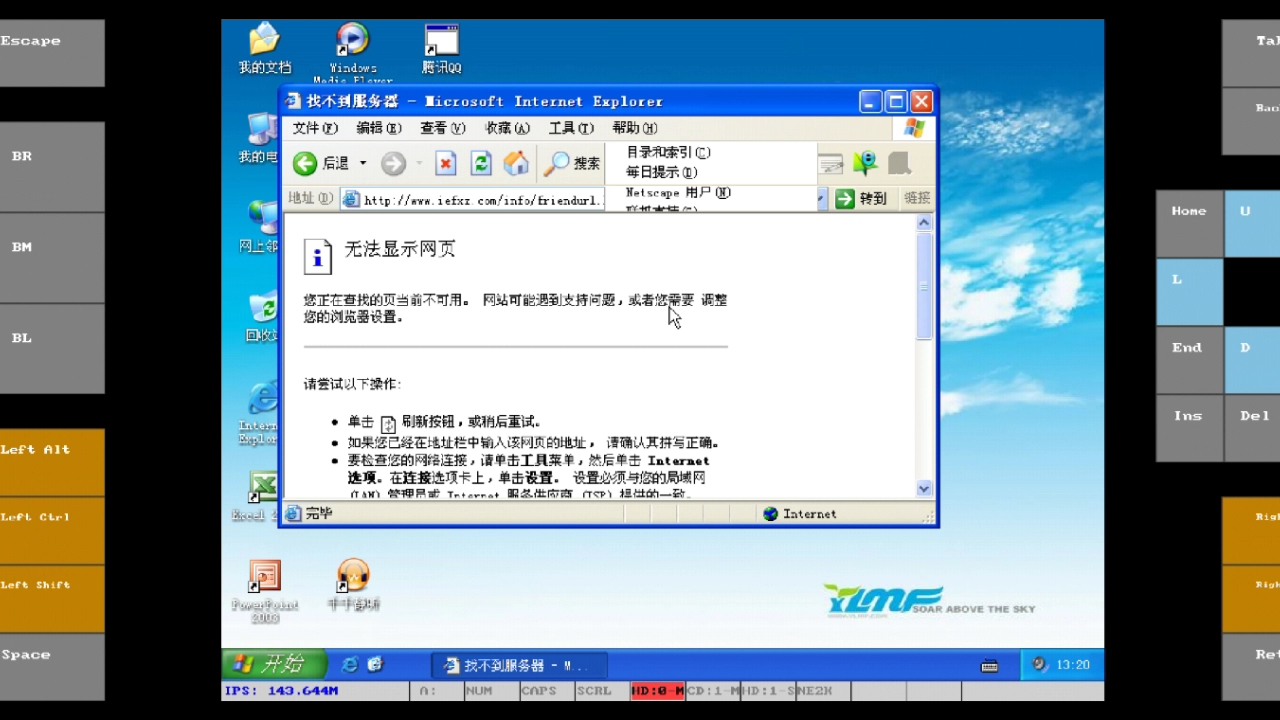Viewport: 1280px width, 720px height.
Task: Click the Mail envelope toolbar icon
Action: click(x=831, y=164)
